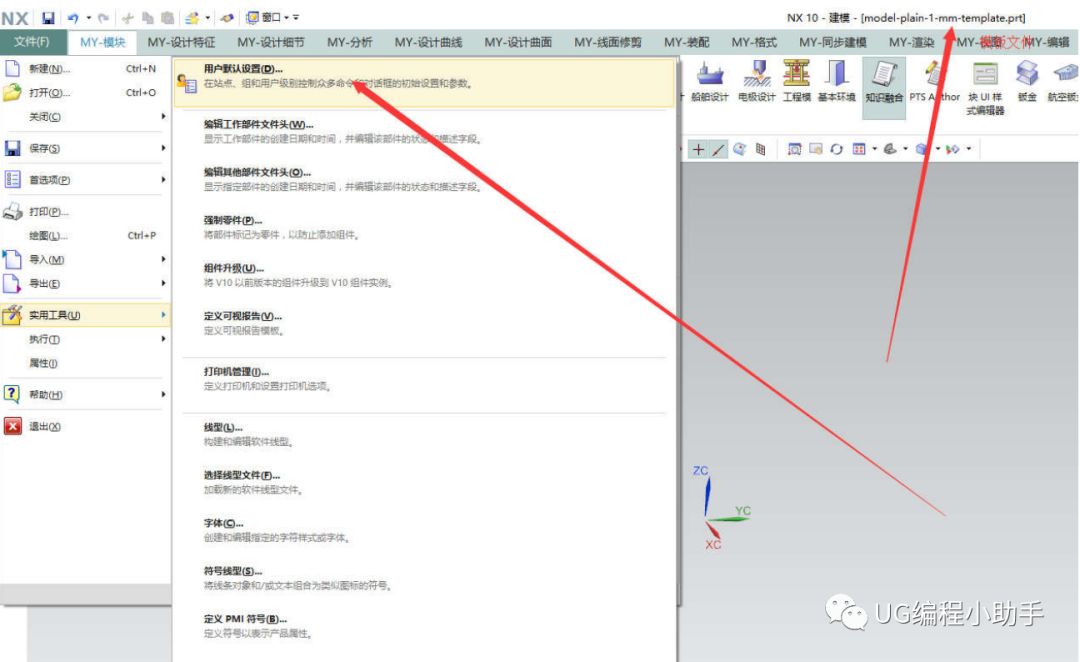Expand the 保存(S) submenu
The width and height of the screenshot is (1080, 662).
point(85,148)
